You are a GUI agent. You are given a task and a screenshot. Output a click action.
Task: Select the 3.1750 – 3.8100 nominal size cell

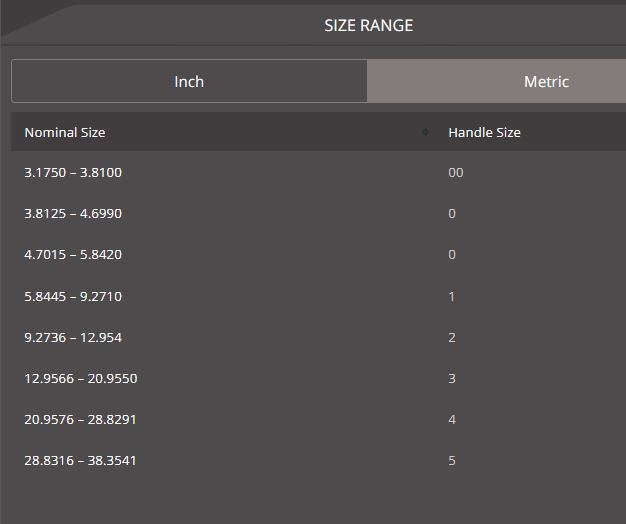pyautogui.click(x=73, y=173)
